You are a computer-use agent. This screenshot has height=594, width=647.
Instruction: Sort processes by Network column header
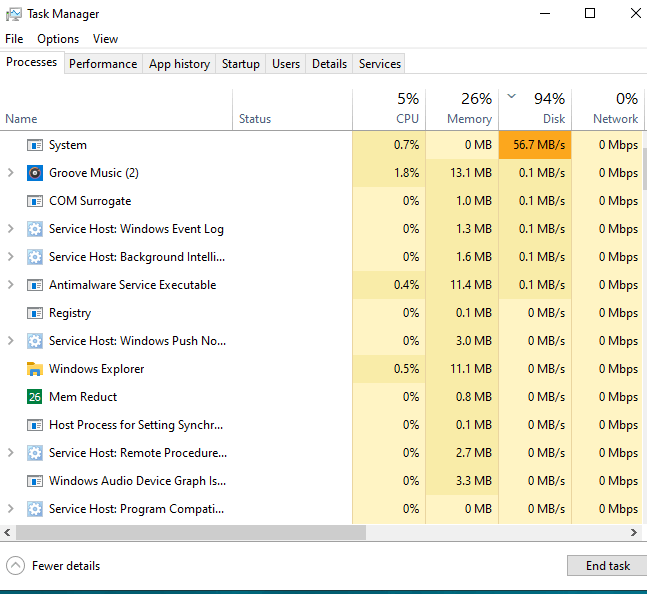(608, 110)
